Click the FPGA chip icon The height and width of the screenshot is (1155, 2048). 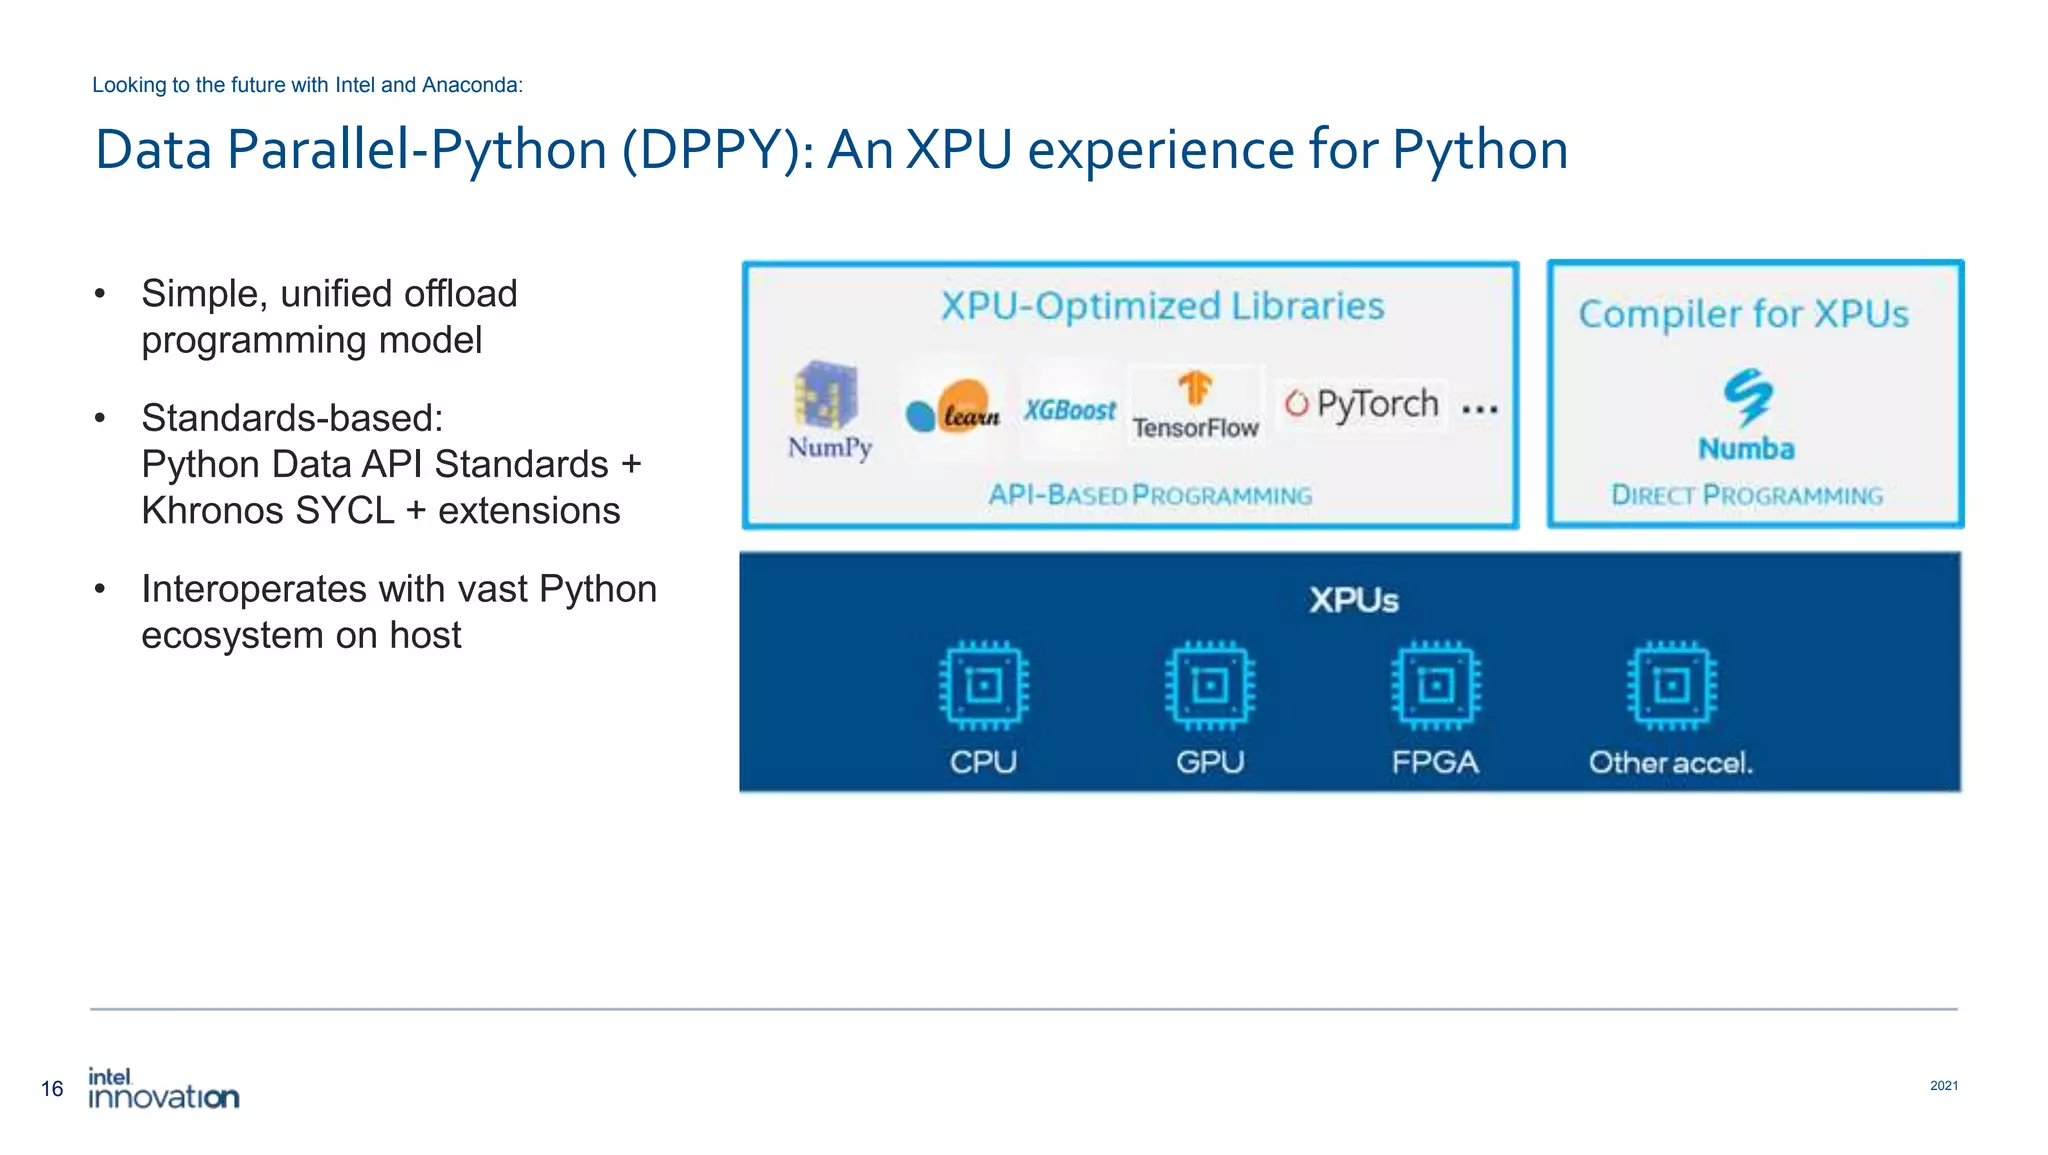[1436, 686]
